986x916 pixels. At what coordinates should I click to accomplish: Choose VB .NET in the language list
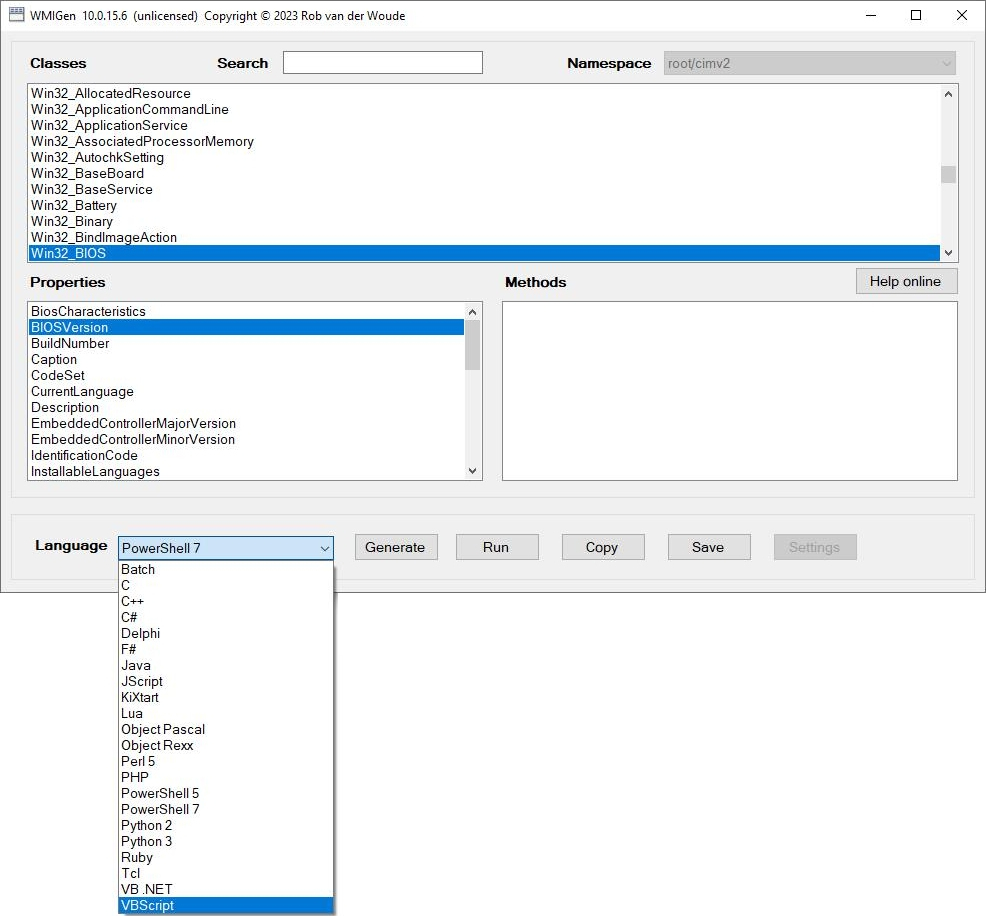(x=226, y=889)
